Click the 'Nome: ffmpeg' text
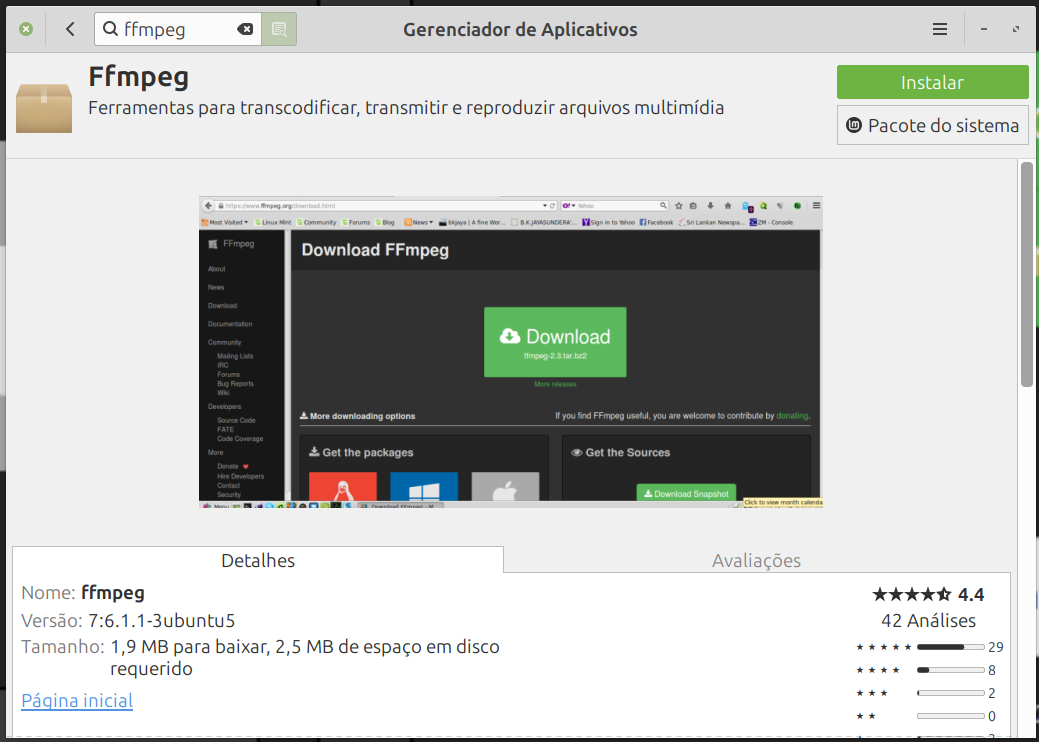 (83, 592)
